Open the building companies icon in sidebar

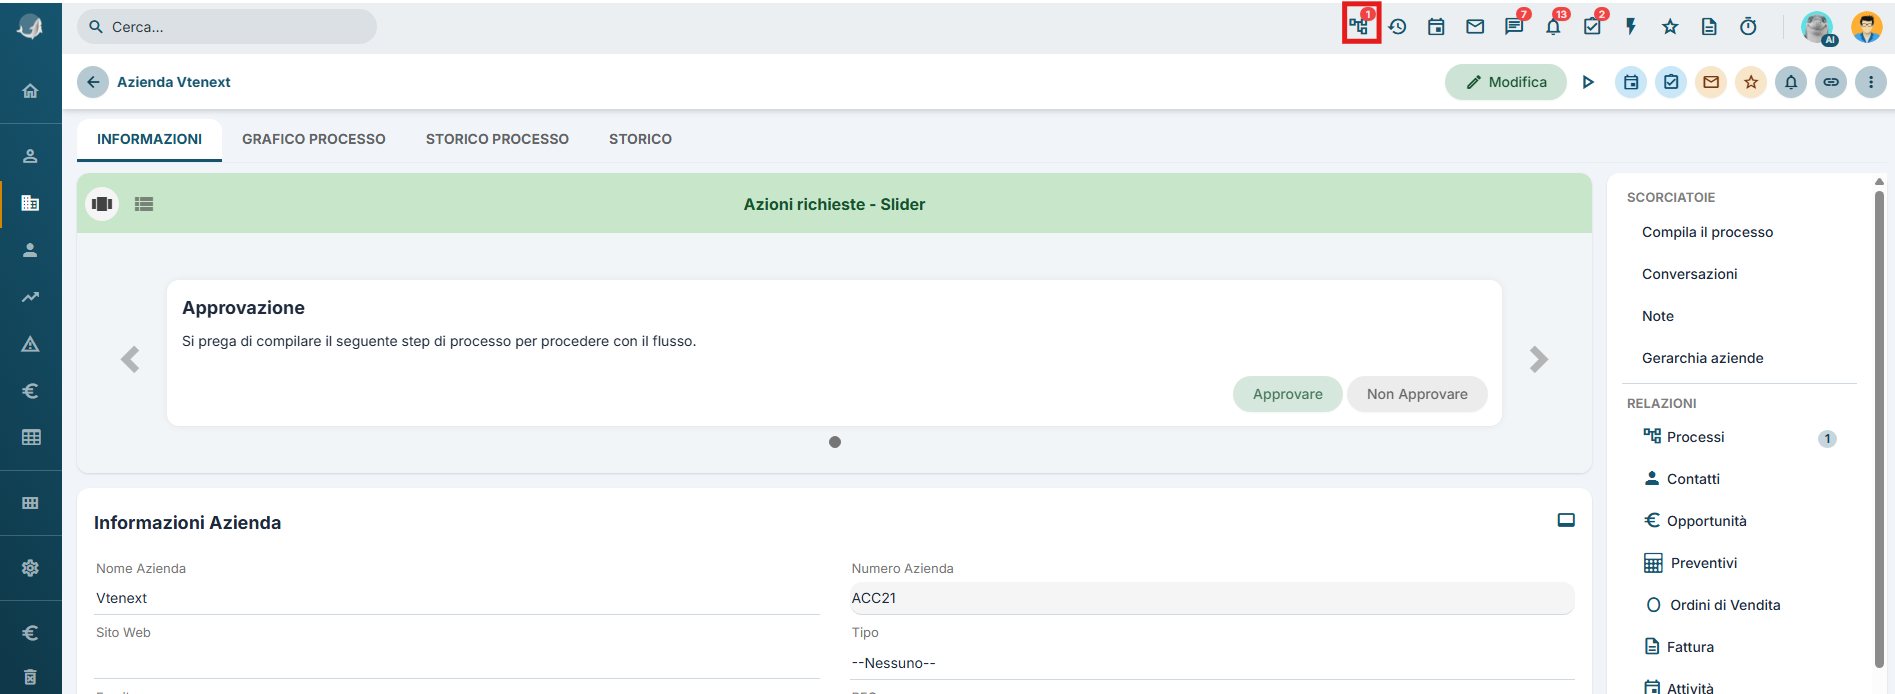(x=31, y=203)
